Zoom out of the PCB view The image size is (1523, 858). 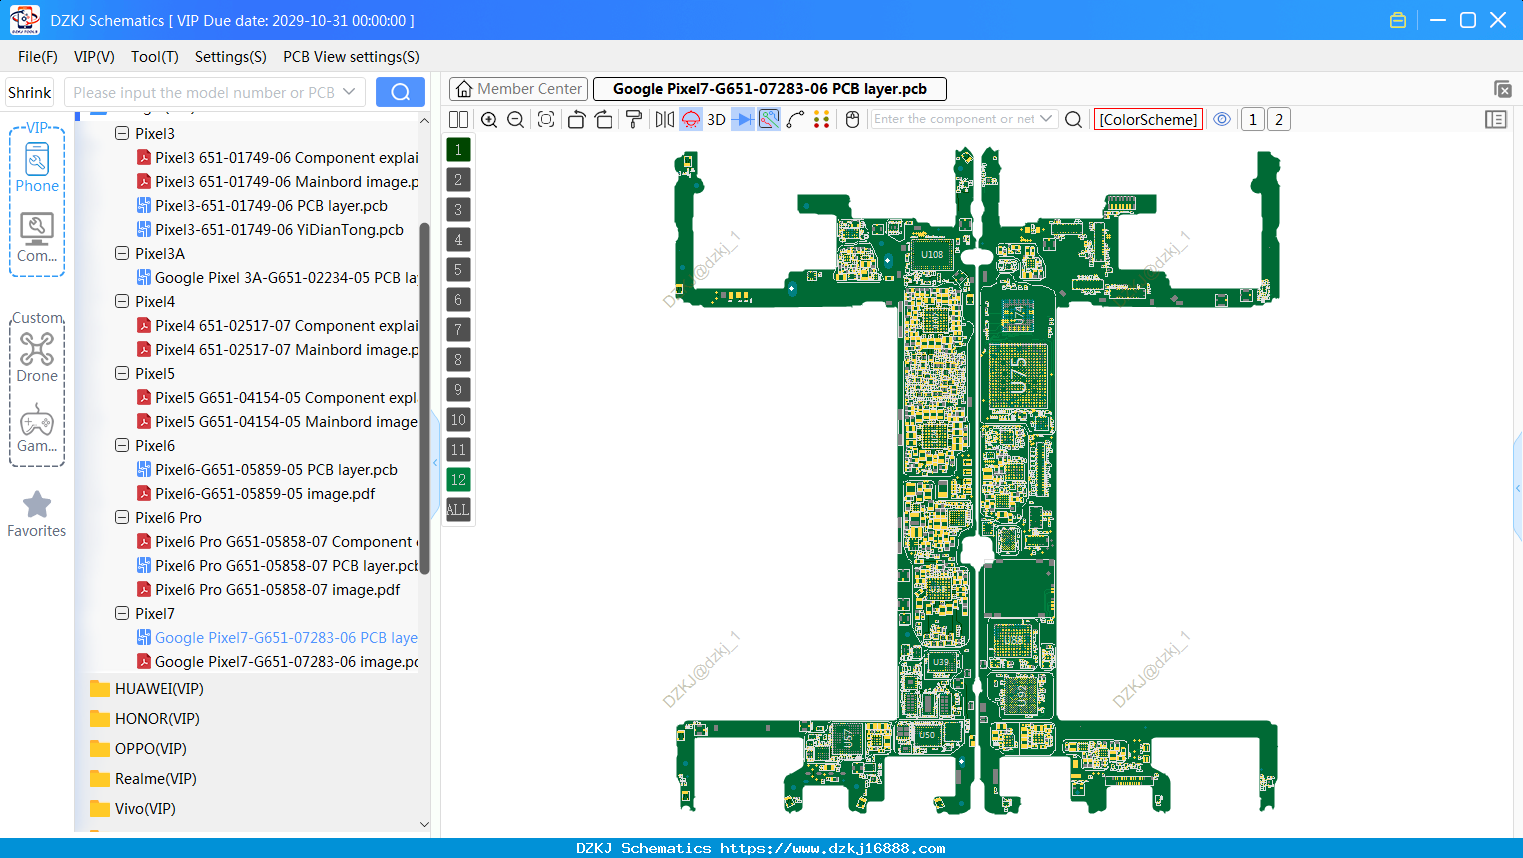[516, 119]
